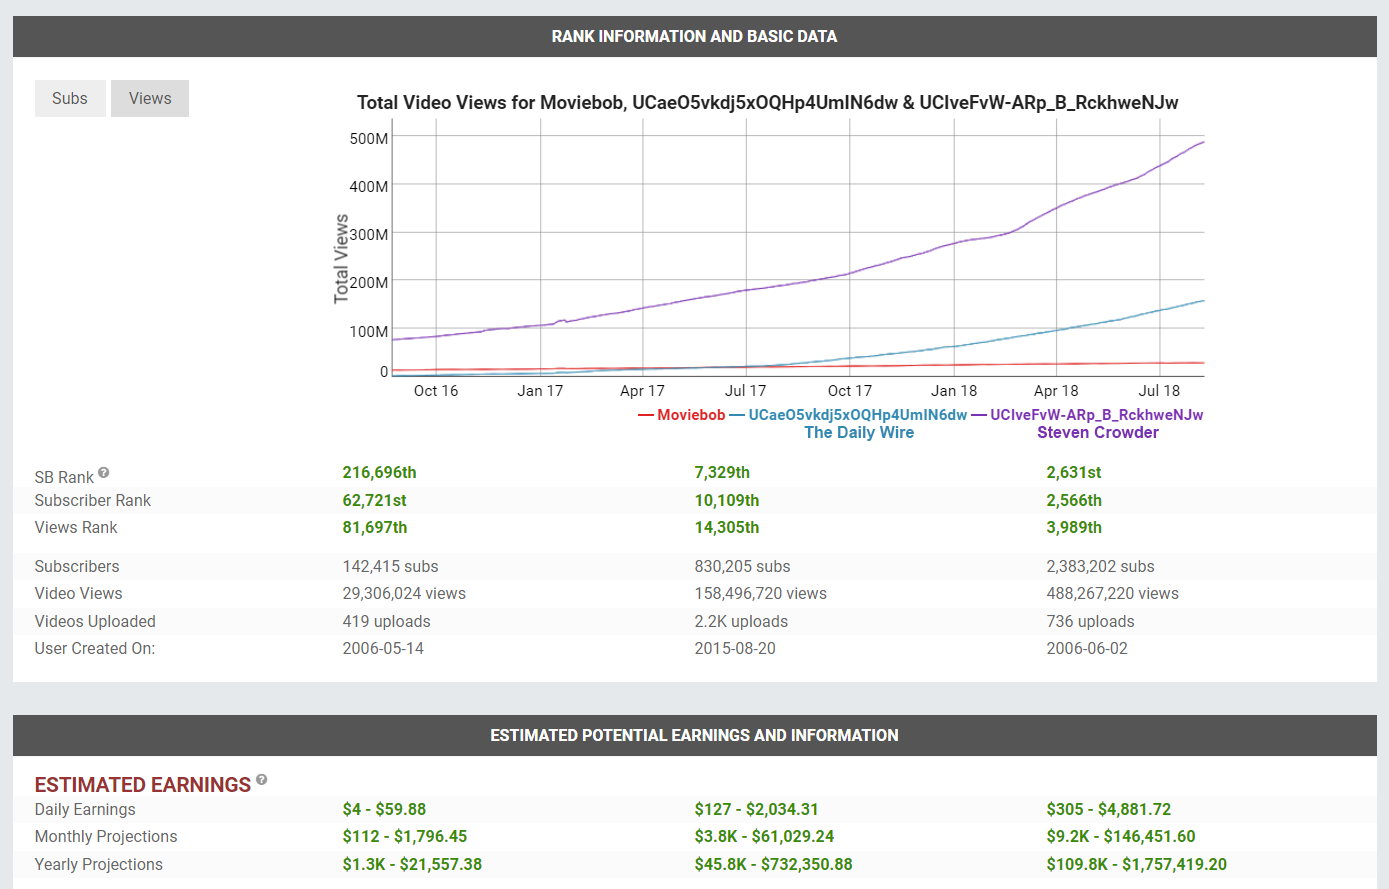Click the '2.2K uploads' value
This screenshot has width=1389, height=889.
click(x=741, y=621)
